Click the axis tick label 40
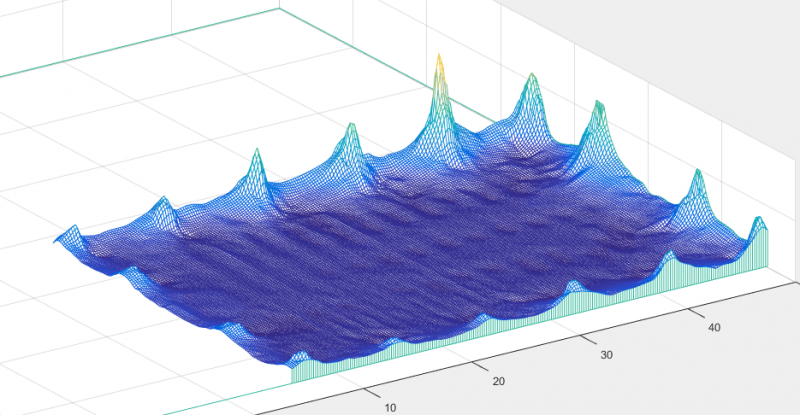This screenshot has height=415, width=800. 714,328
